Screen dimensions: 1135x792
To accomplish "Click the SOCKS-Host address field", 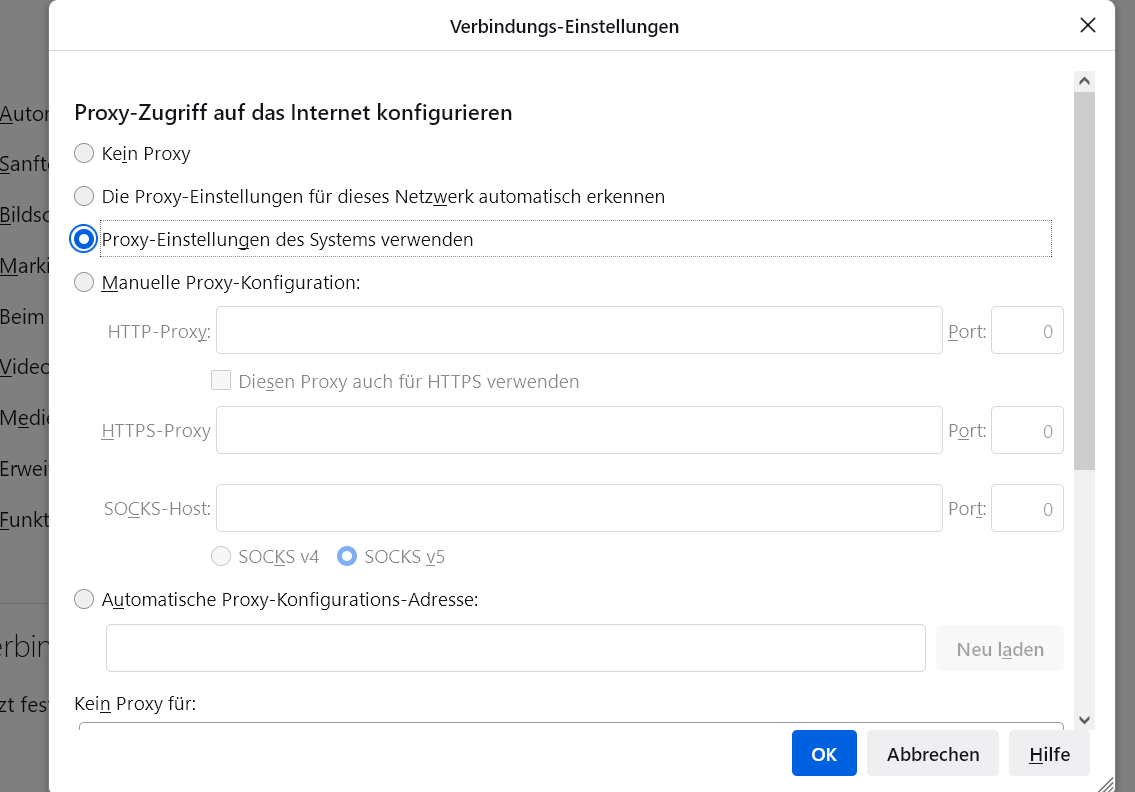I will (579, 509).
